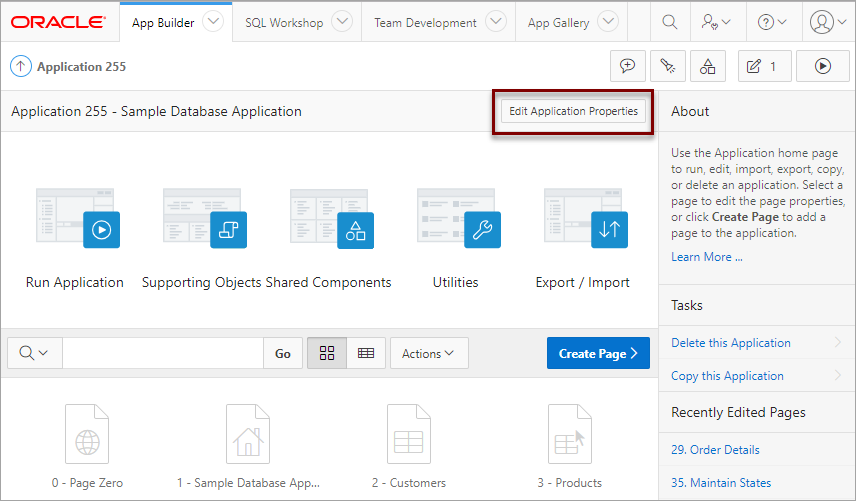Click the Application 255 breadcrumb

click(x=81, y=67)
